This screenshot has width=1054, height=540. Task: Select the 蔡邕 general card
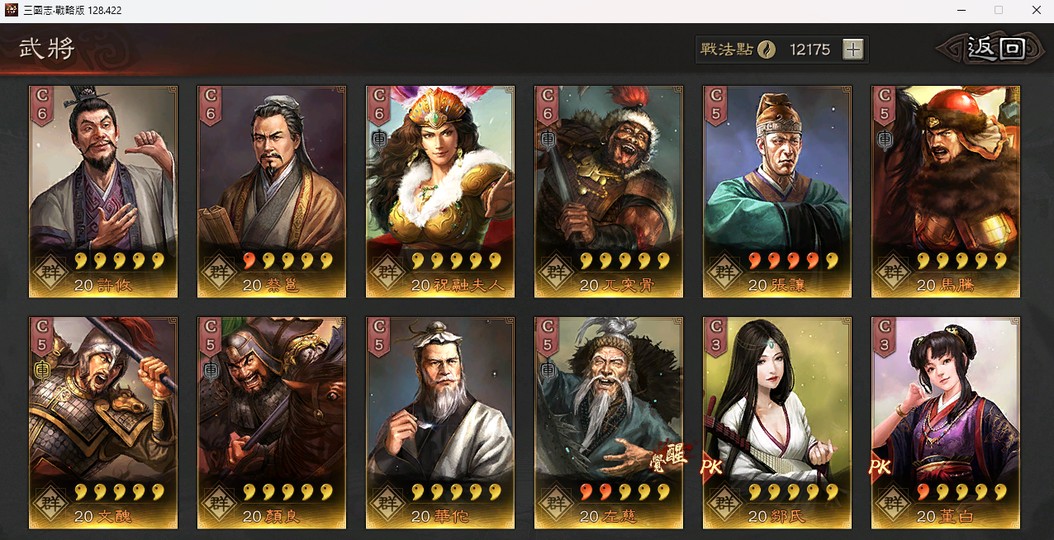tap(272, 191)
